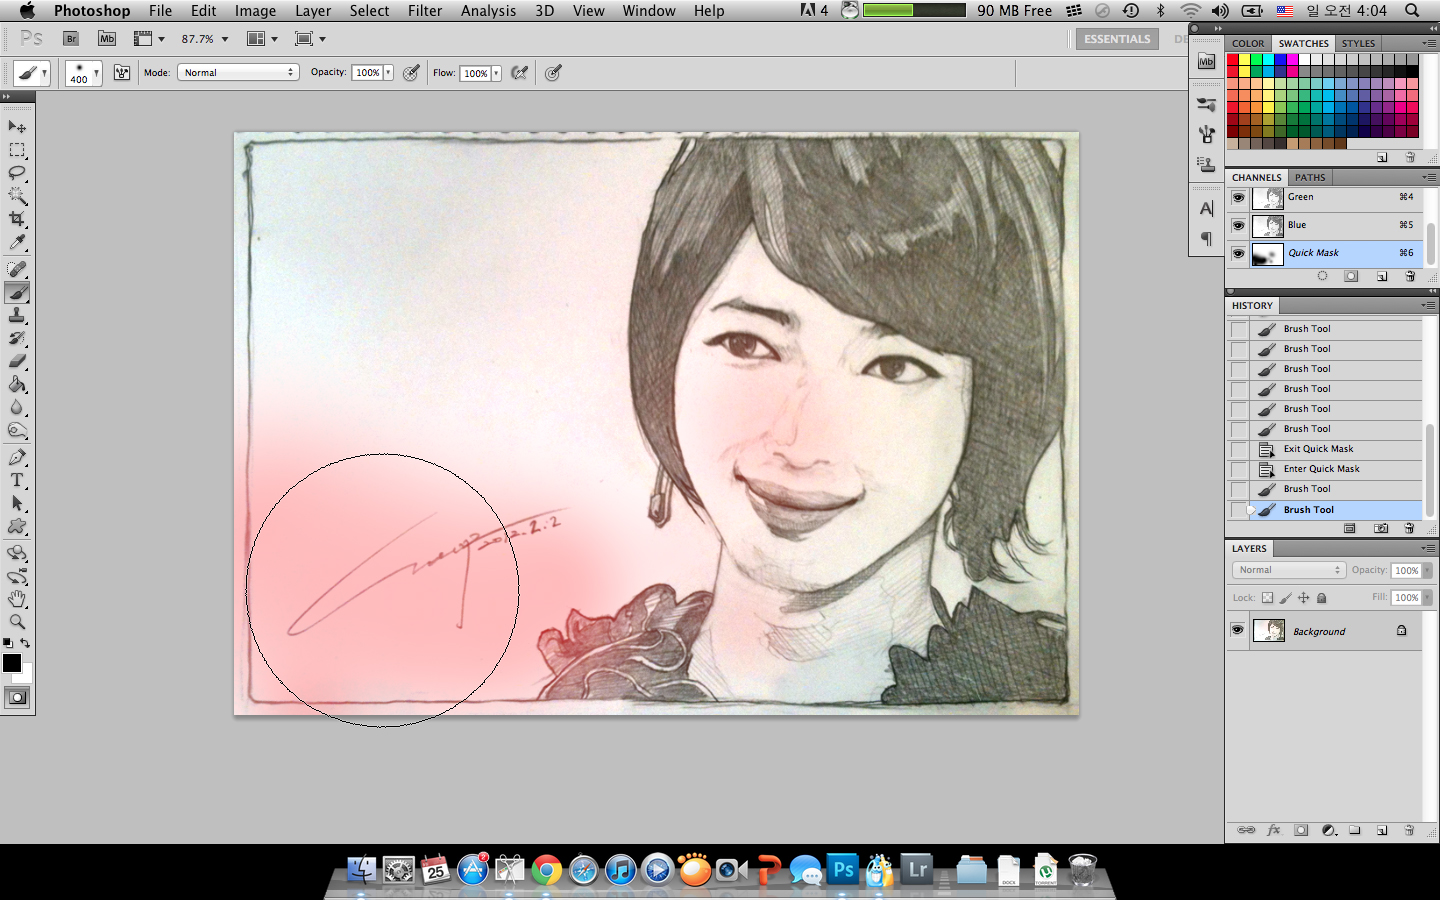Viewport: 1440px width, 900px height.
Task: Click create new snapshot in History panel
Action: coord(1380,528)
